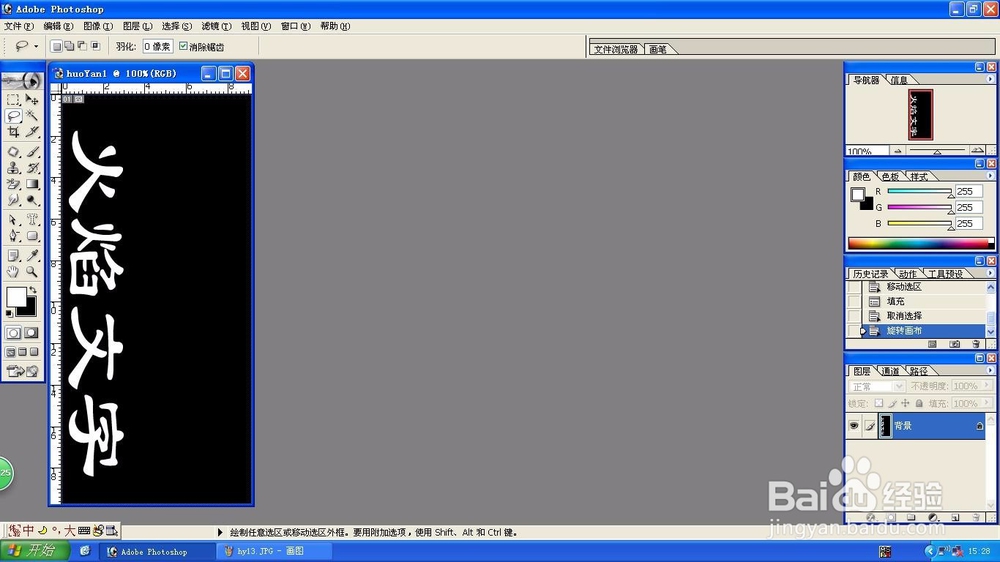Reset to default black and white colors
The height and width of the screenshot is (562, 1000).
pyautogui.click(x=10, y=314)
